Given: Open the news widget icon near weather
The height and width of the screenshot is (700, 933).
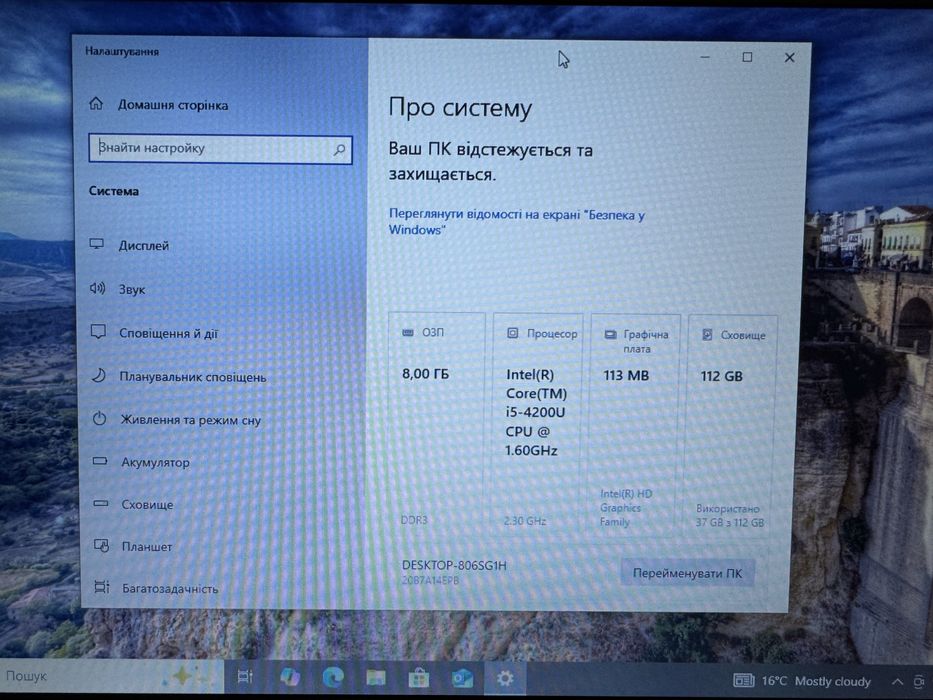Looking at the screenshot, I should [744, 680].
